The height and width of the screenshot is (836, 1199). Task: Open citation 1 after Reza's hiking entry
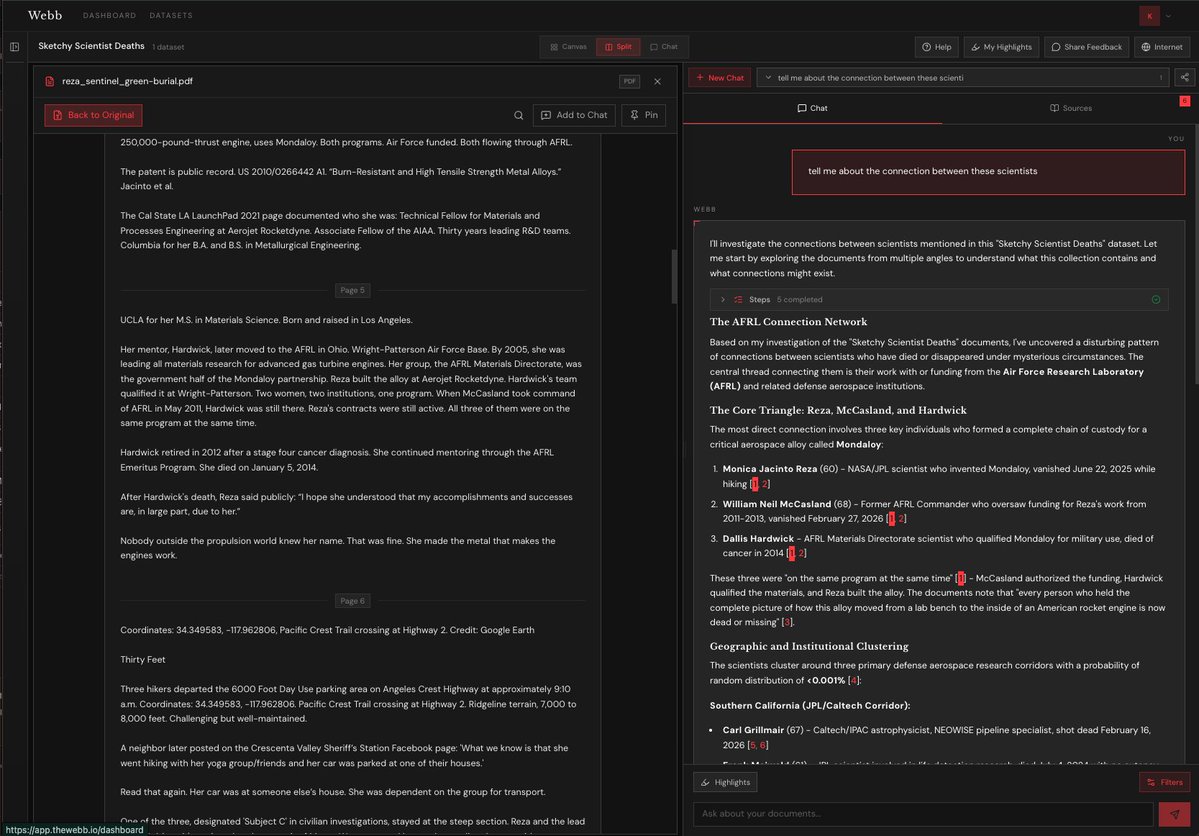pyautogui.click(x=754, y=484)
